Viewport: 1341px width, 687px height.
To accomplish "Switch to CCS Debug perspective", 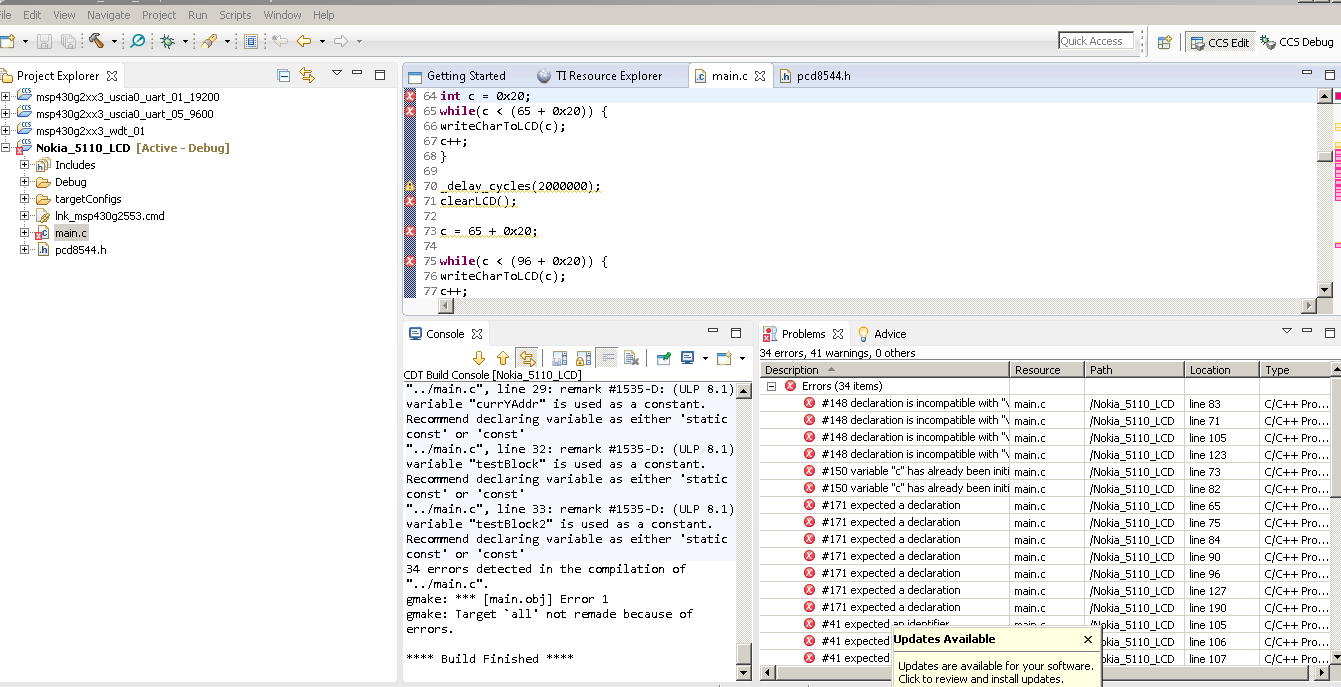I will 1297,42.
